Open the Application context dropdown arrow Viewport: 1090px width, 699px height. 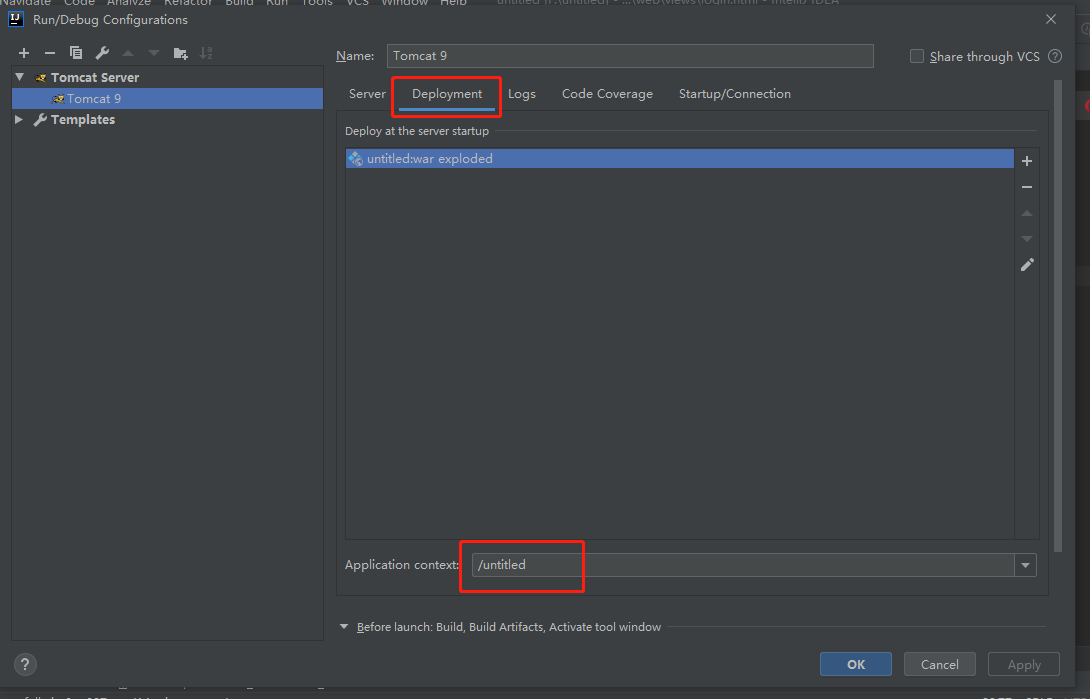pos(1025,565)
